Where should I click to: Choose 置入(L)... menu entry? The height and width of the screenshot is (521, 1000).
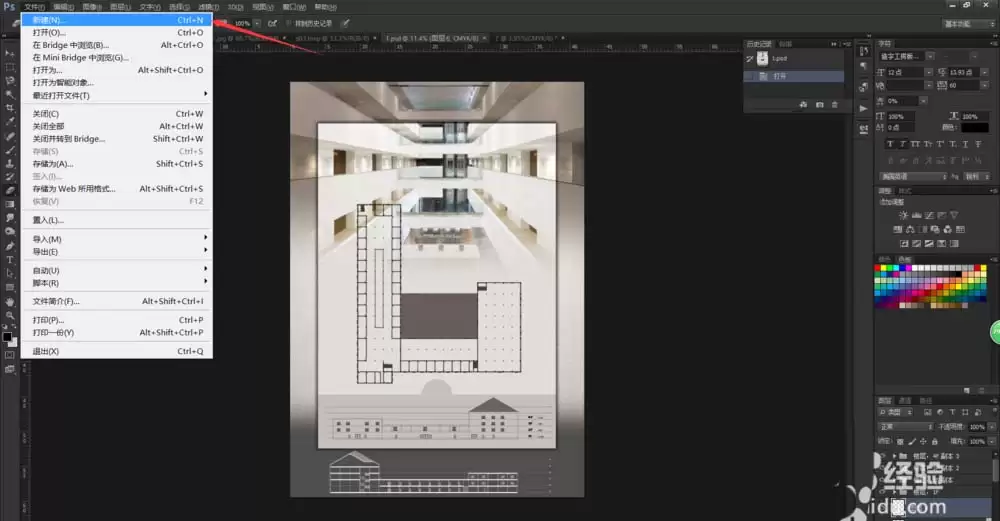click(119, 220)
